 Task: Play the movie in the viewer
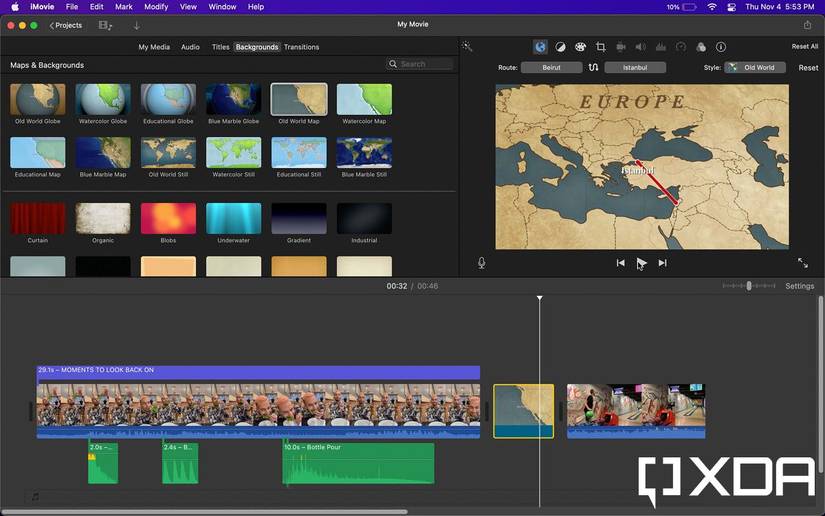(x=641, y=262)
